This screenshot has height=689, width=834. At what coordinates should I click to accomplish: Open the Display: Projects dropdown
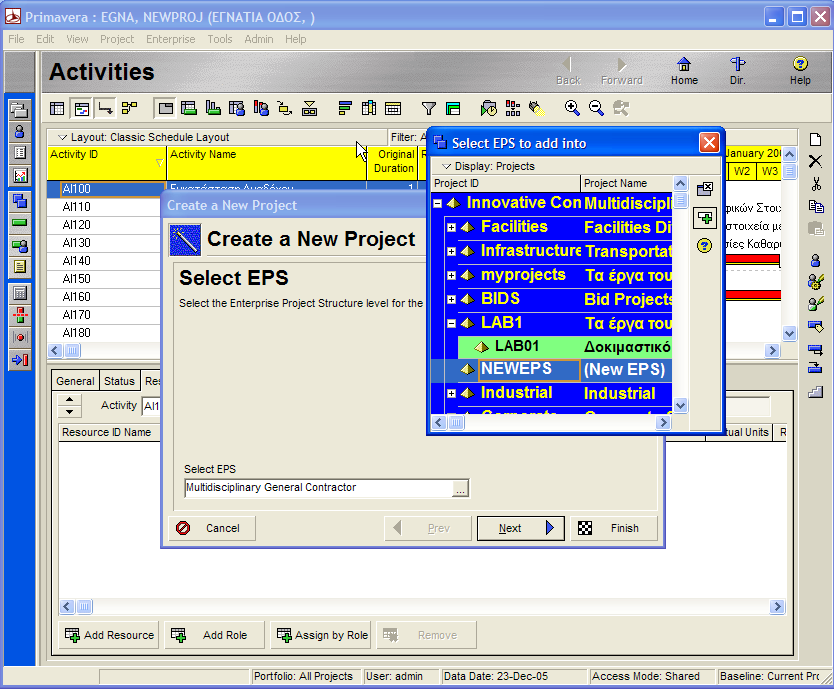point(489,166)
